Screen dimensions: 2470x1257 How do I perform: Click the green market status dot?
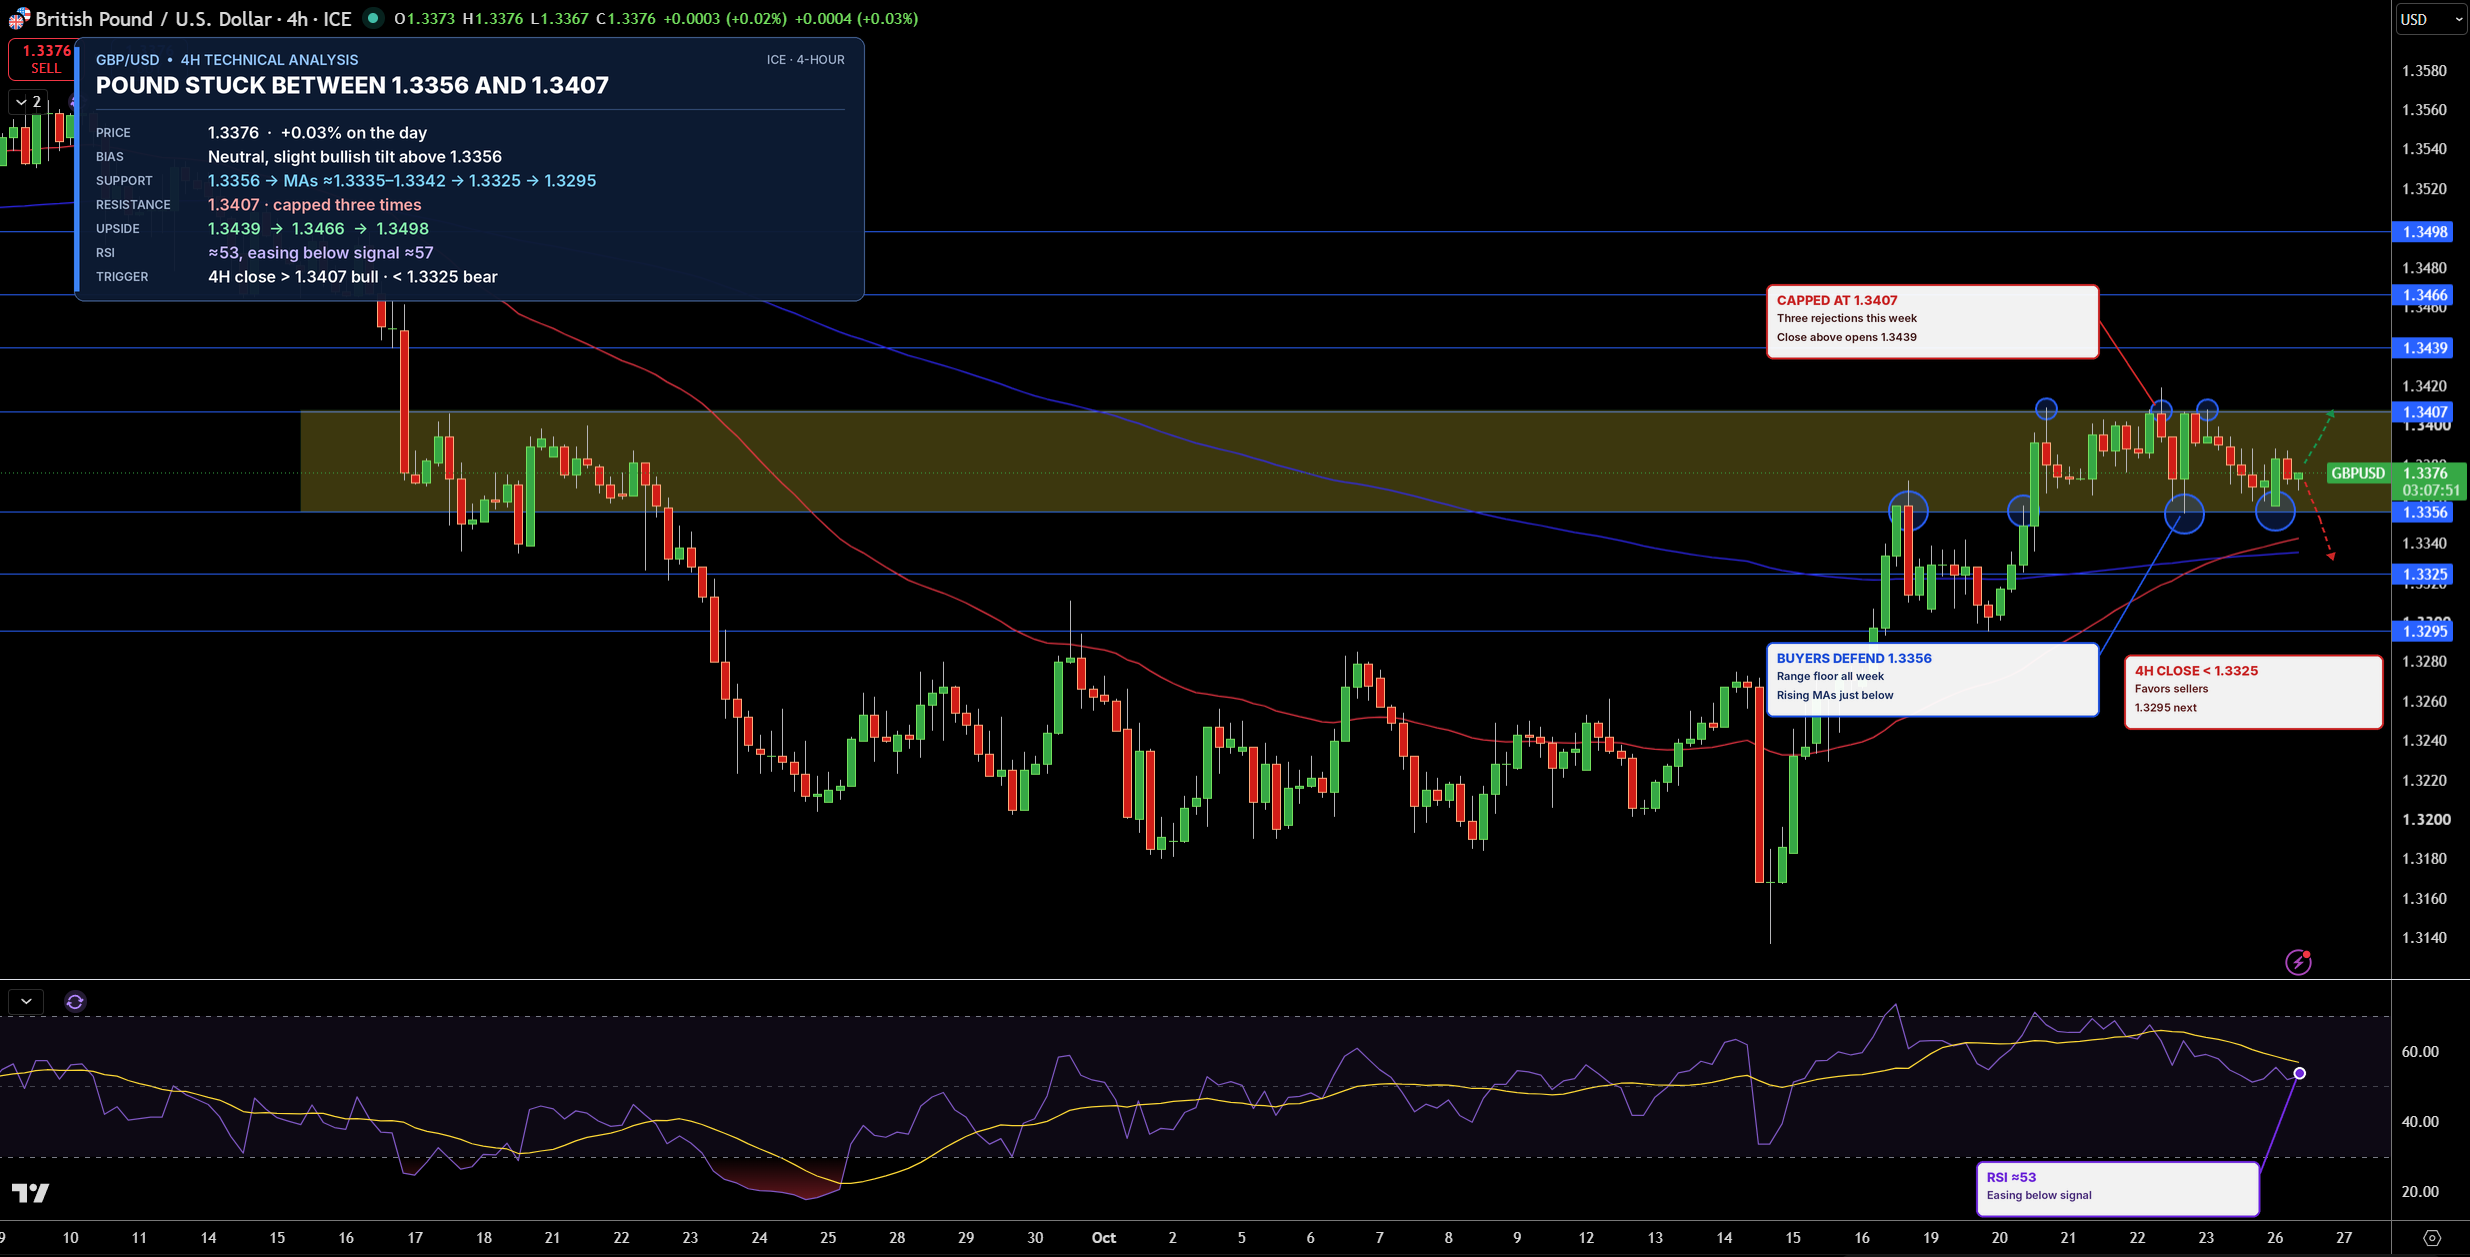(x=372, y=18)
